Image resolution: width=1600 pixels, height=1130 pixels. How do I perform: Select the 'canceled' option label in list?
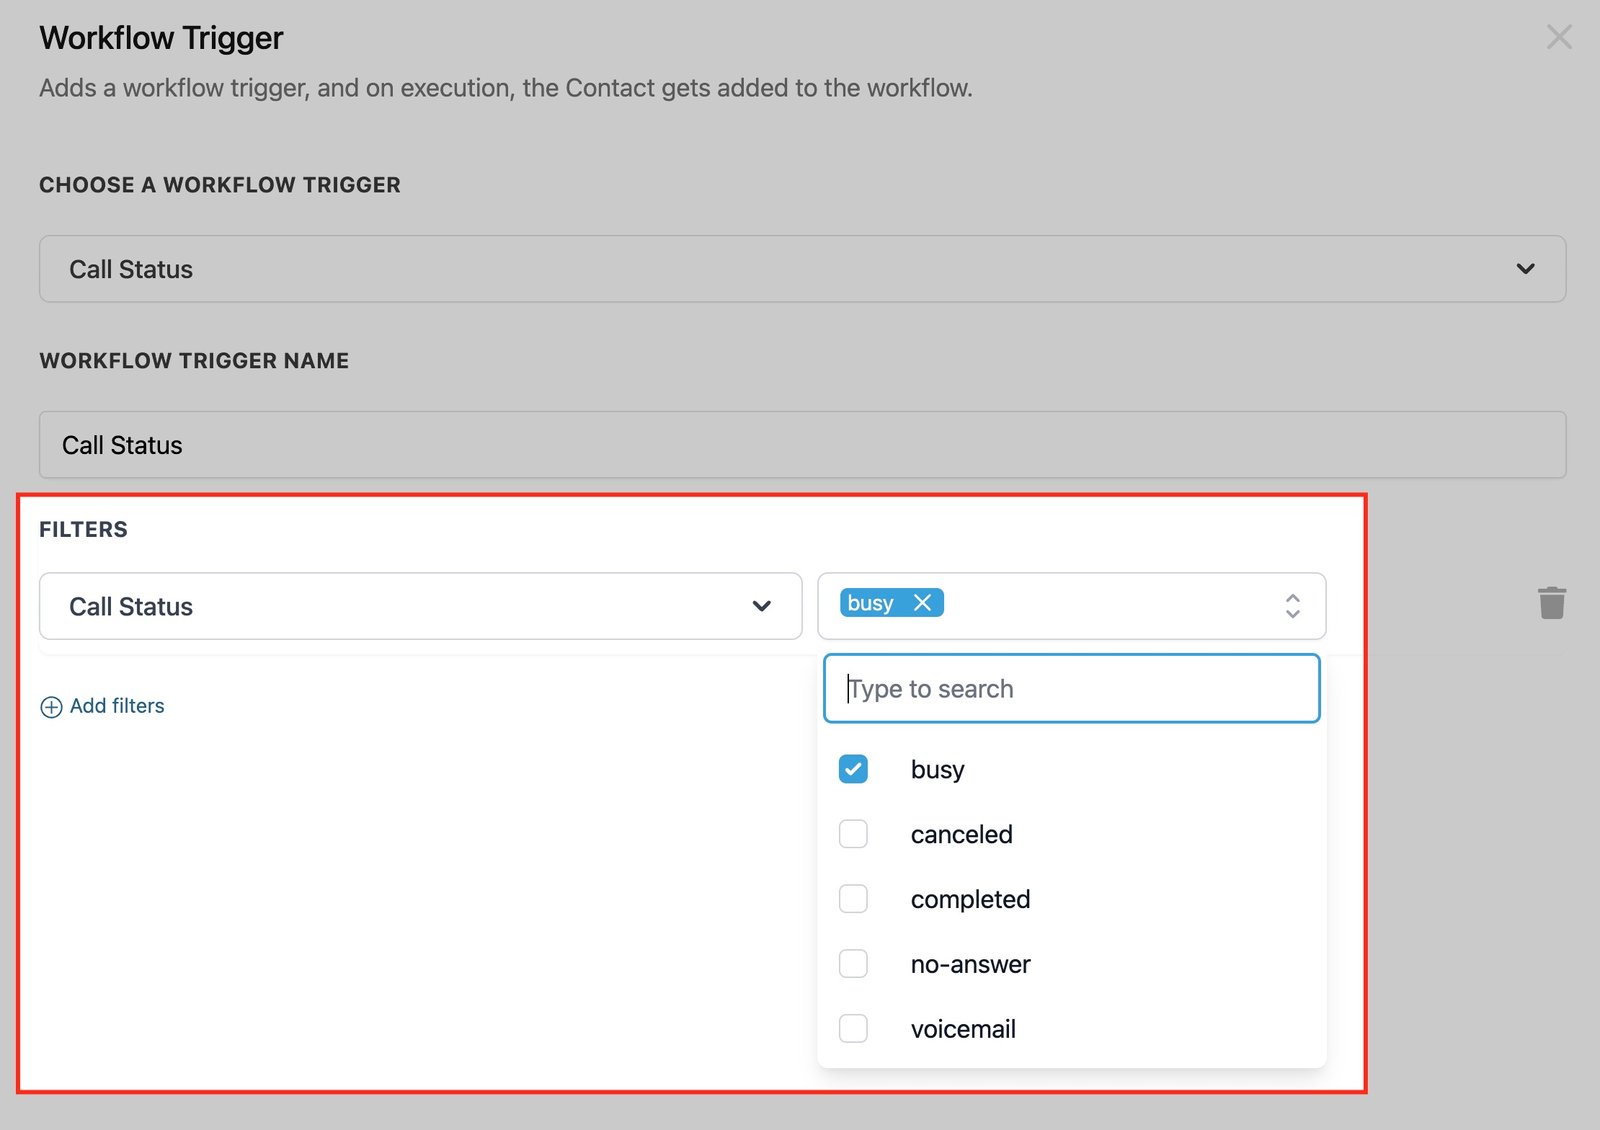pyautogui.click(x=961, y=834)
